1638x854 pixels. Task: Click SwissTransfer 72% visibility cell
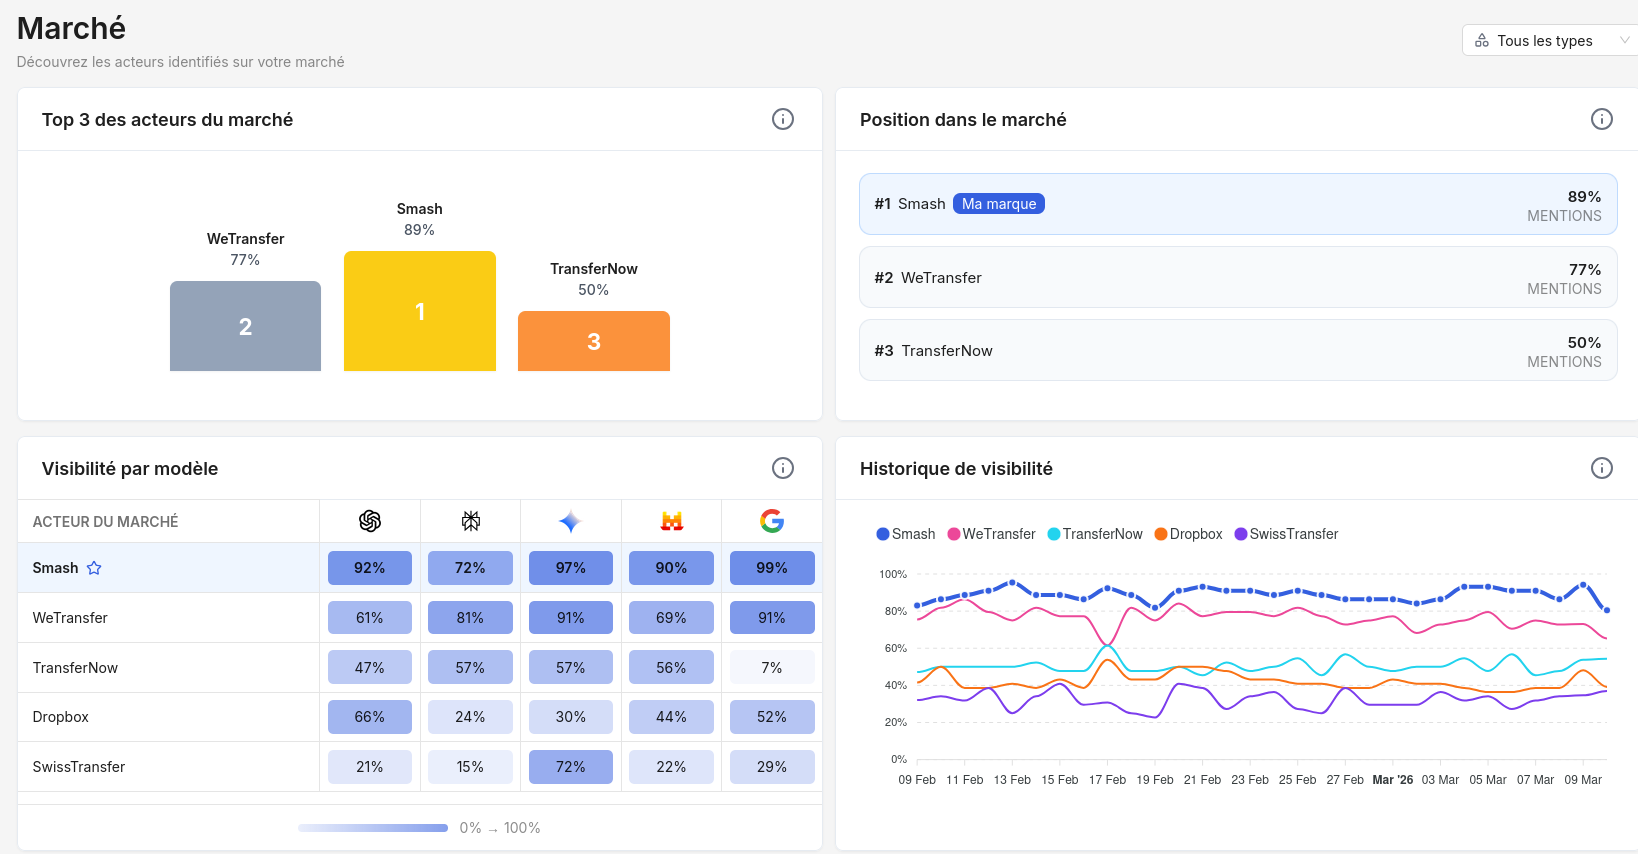(571, 767)
